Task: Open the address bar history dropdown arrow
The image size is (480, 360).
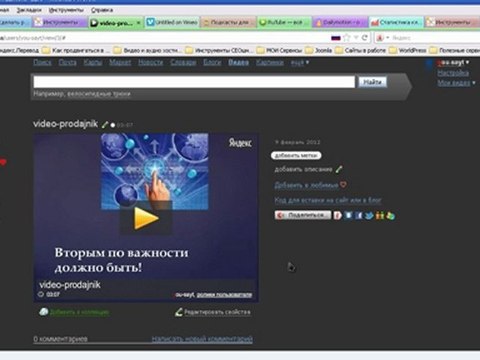Action: (356, 38)
